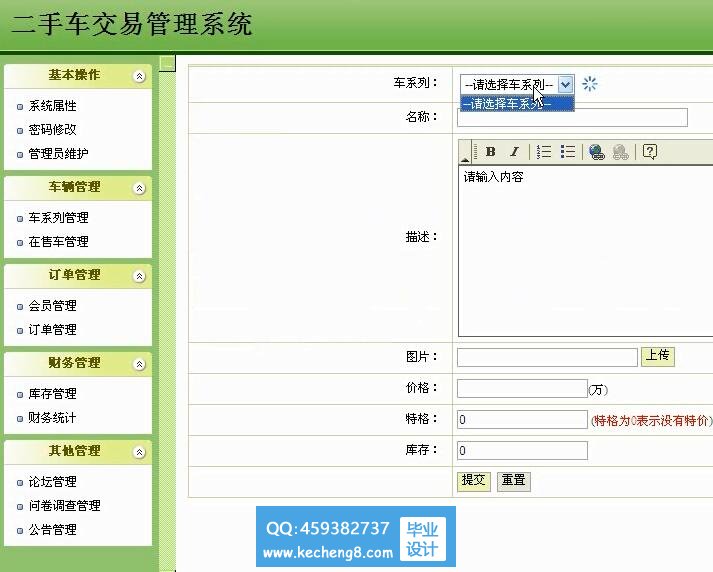This screenshot has height=572, width=713.
Task: Click the 二手车交易管理系统 title
Action: pyautogui.click(x=132, y=24)
